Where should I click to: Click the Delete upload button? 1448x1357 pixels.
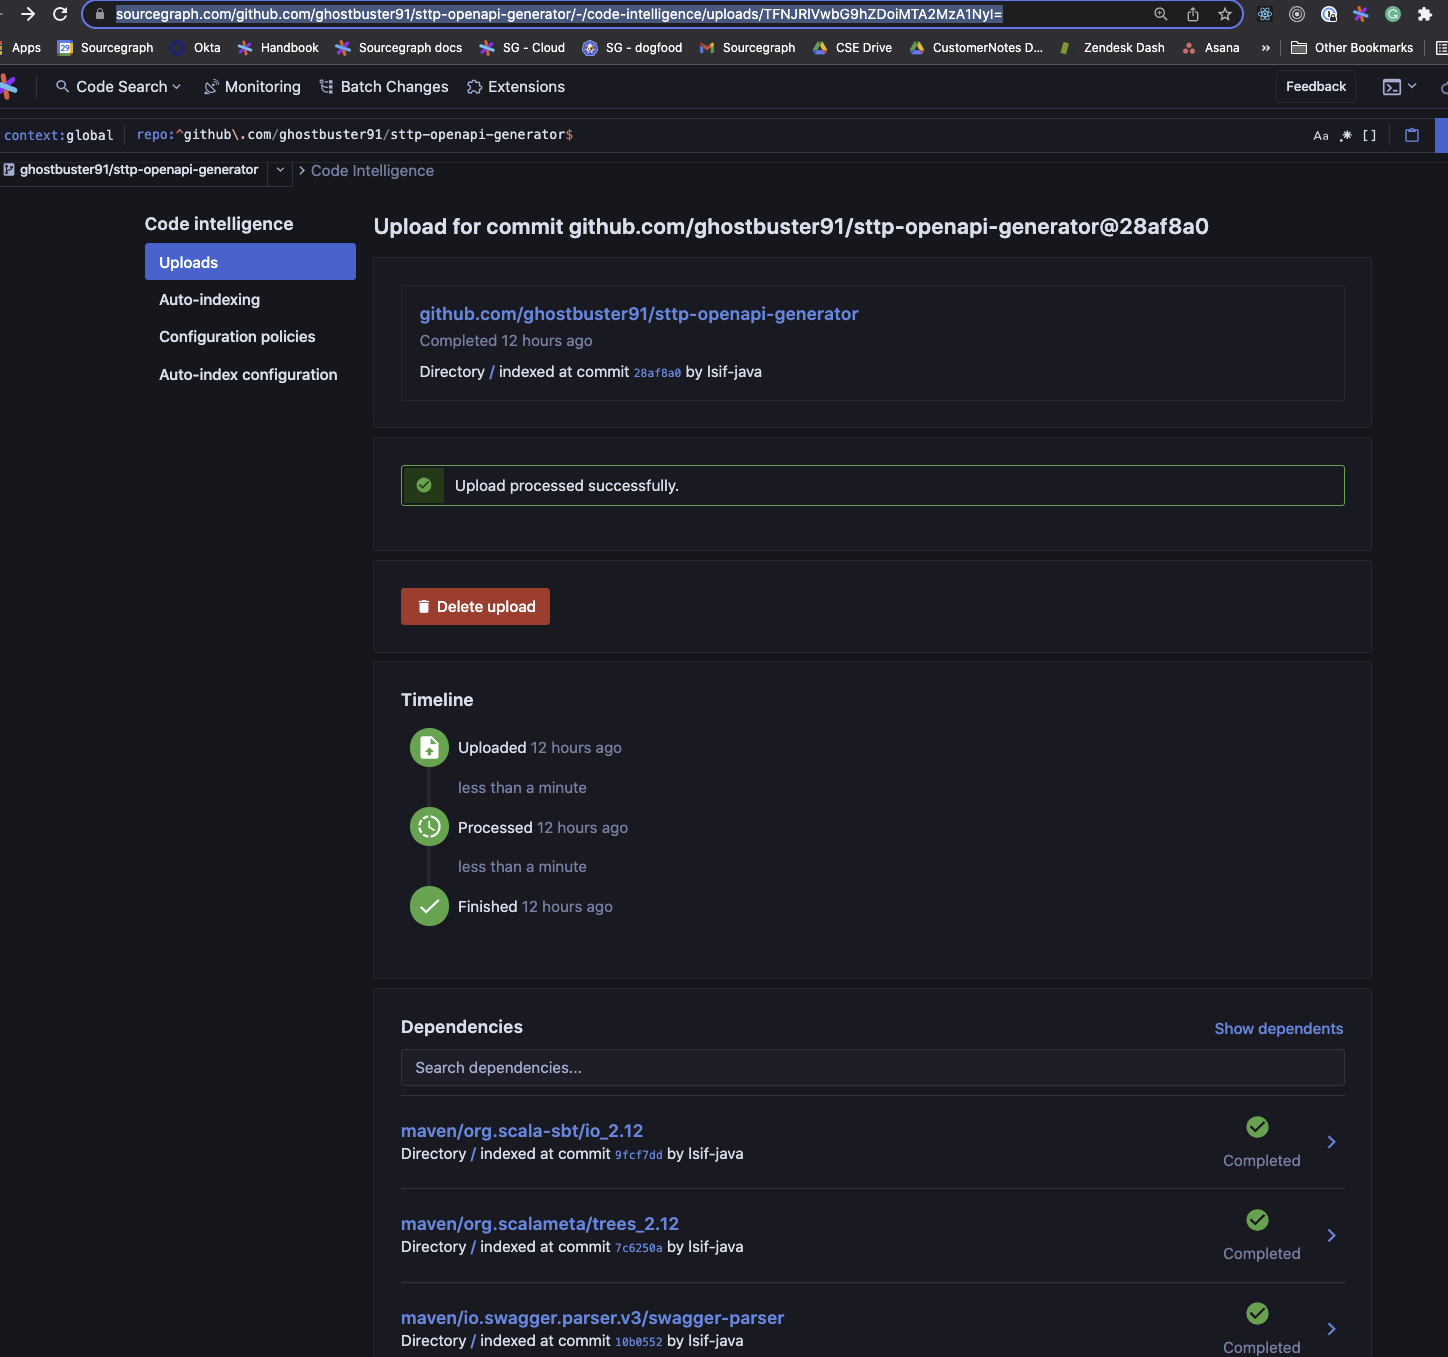[x=475, y=606]
